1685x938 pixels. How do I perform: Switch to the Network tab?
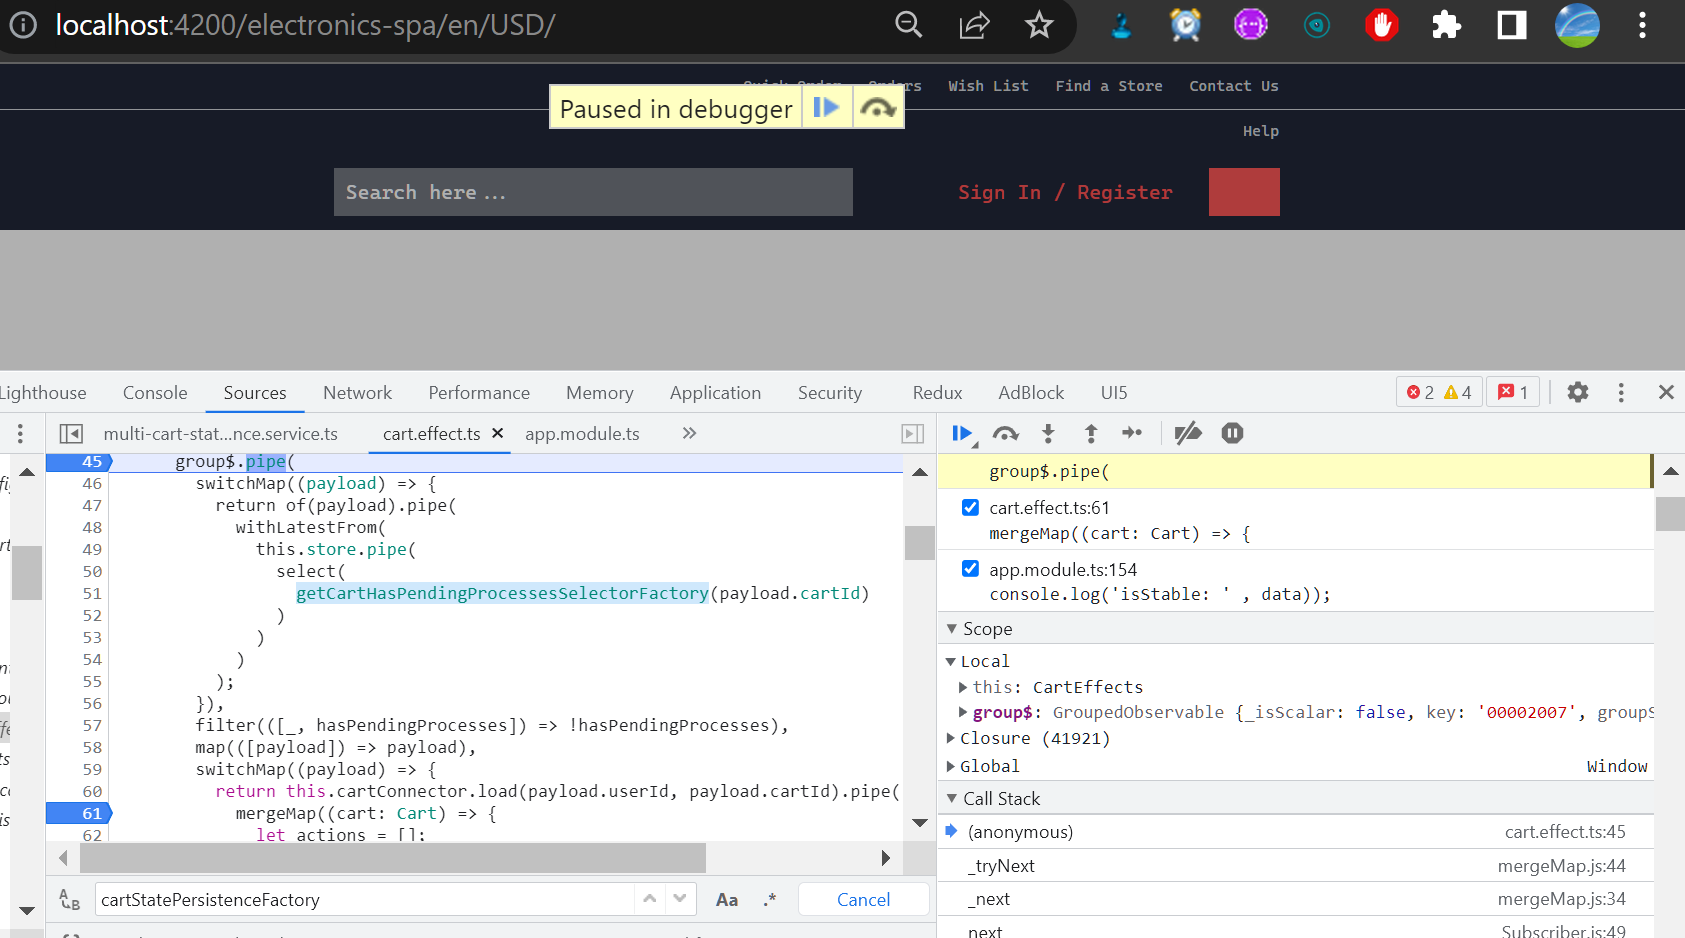click(x=357, y=392)
